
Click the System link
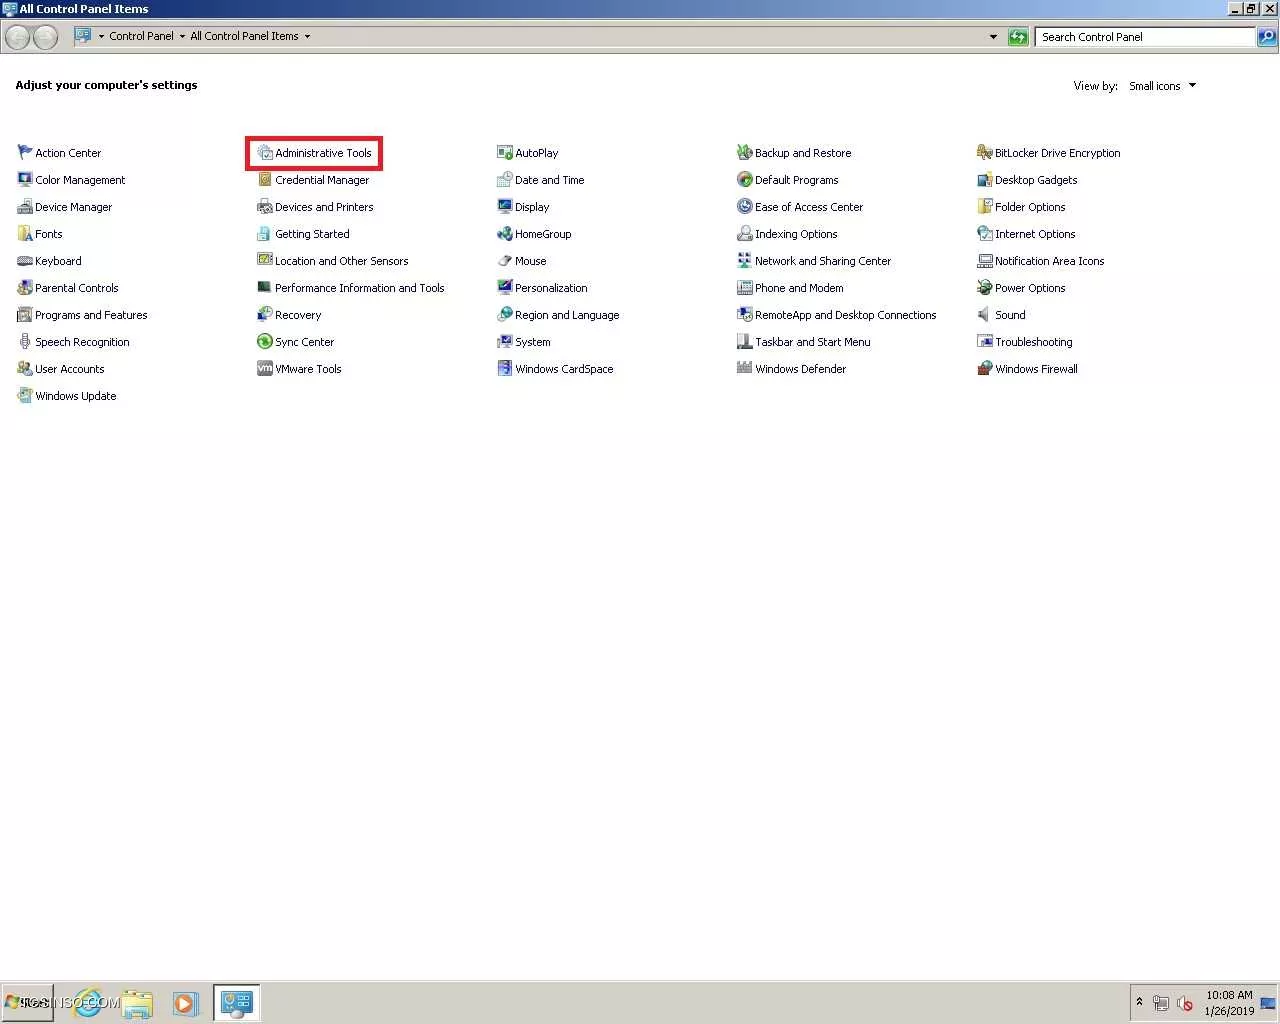coord(533,342)
